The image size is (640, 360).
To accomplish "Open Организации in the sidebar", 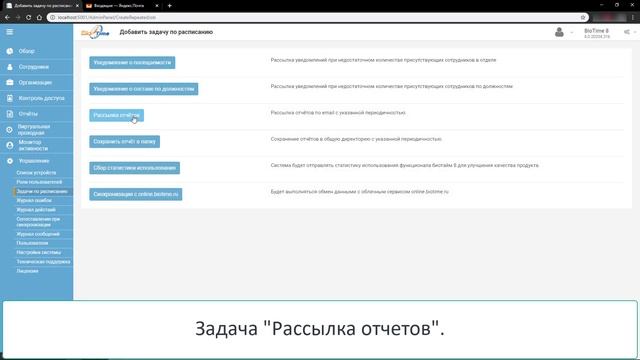I will tap(37, 82).
